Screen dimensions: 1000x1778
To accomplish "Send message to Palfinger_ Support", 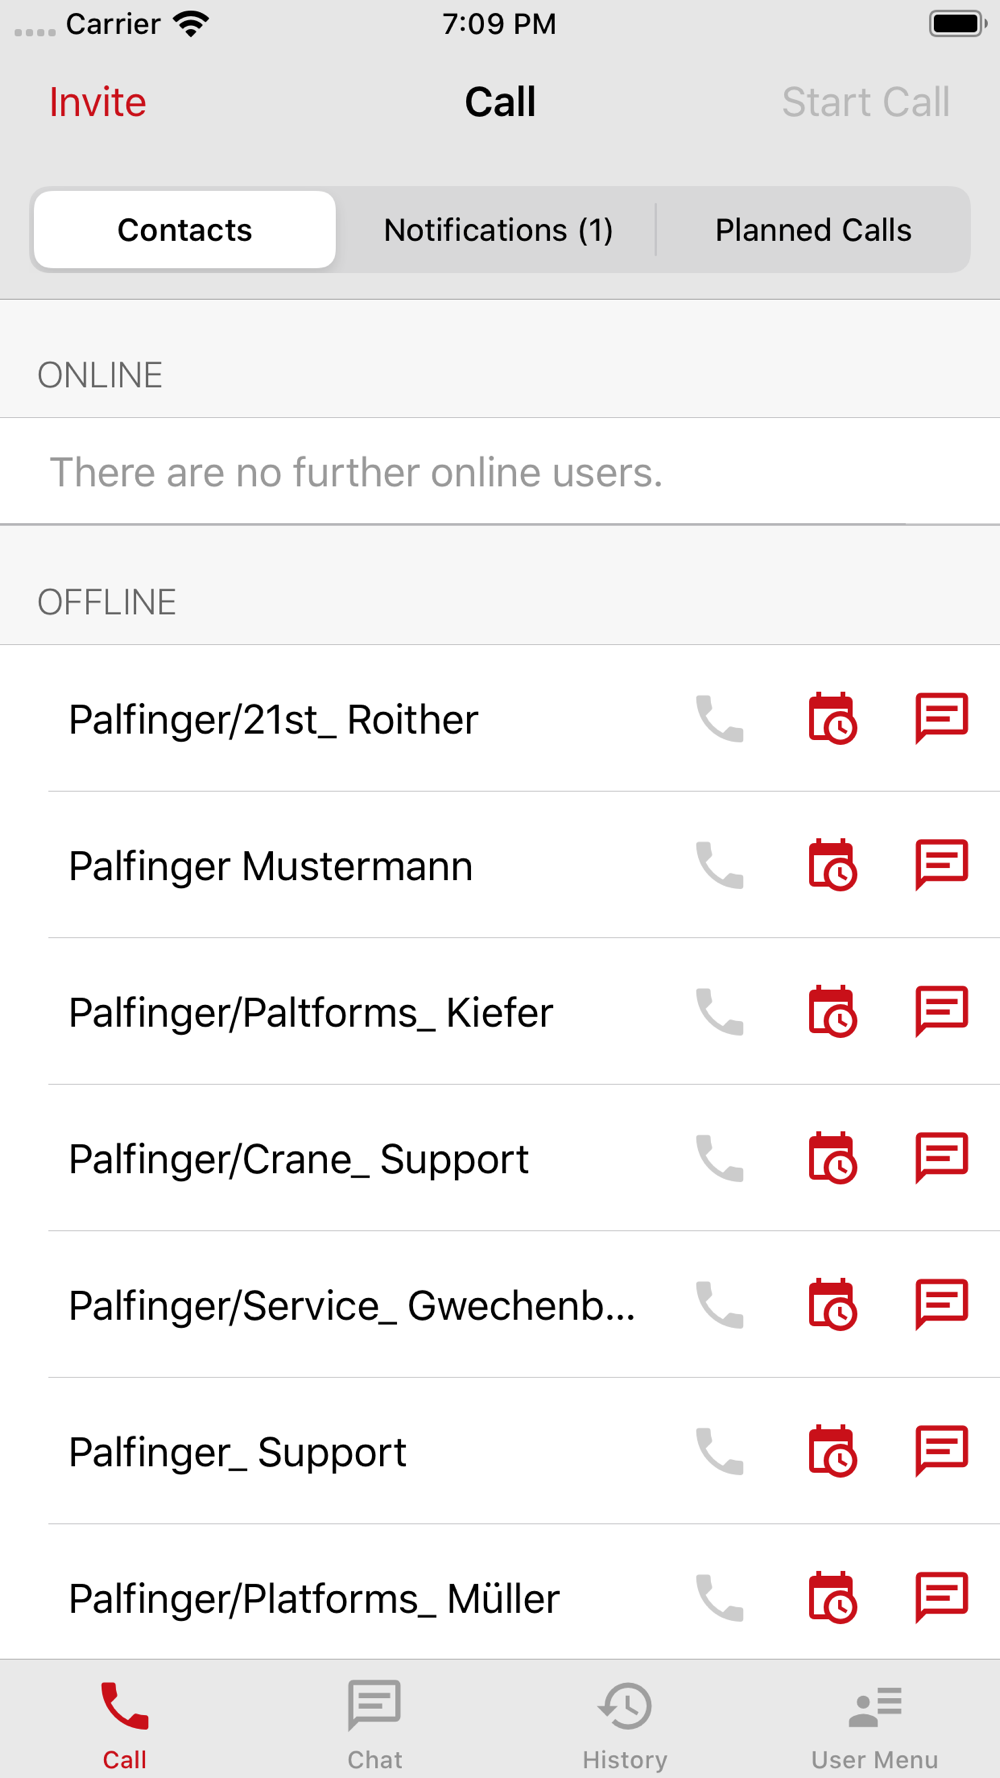I will (942, 1450).
